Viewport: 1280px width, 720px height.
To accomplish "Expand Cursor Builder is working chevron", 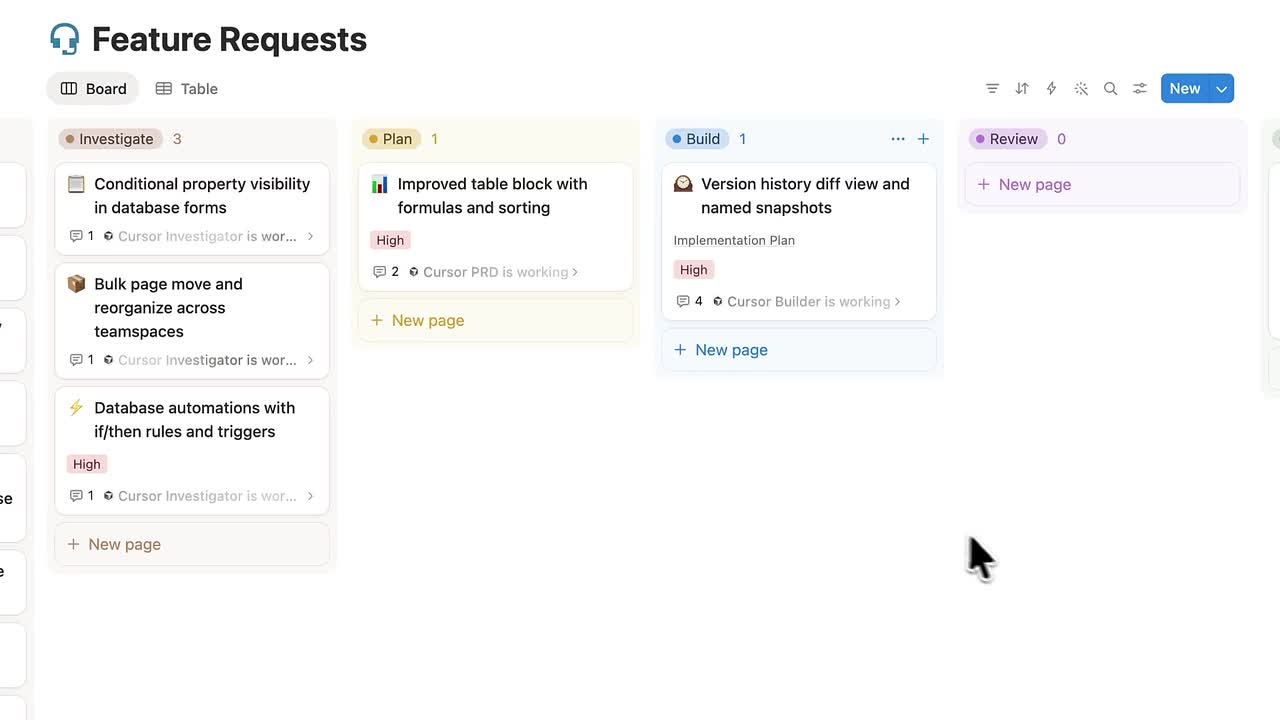I will pos(897,301).
